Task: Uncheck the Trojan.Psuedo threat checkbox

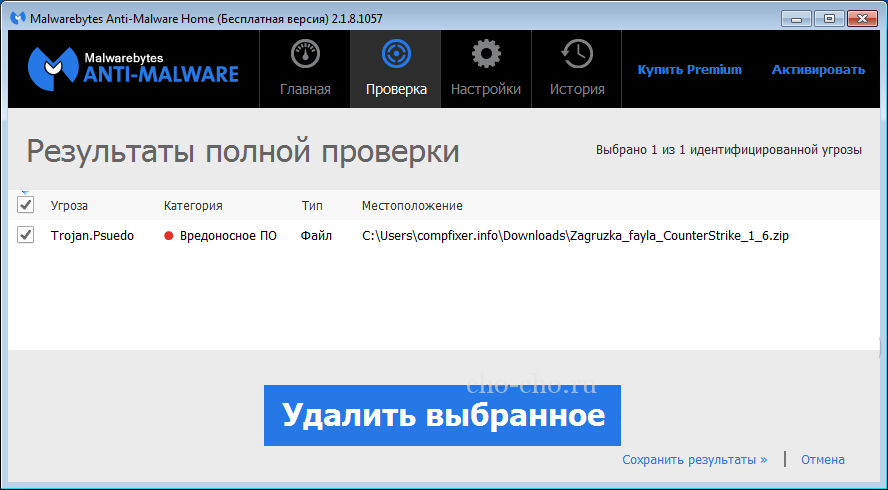Action: click(26, 235)
